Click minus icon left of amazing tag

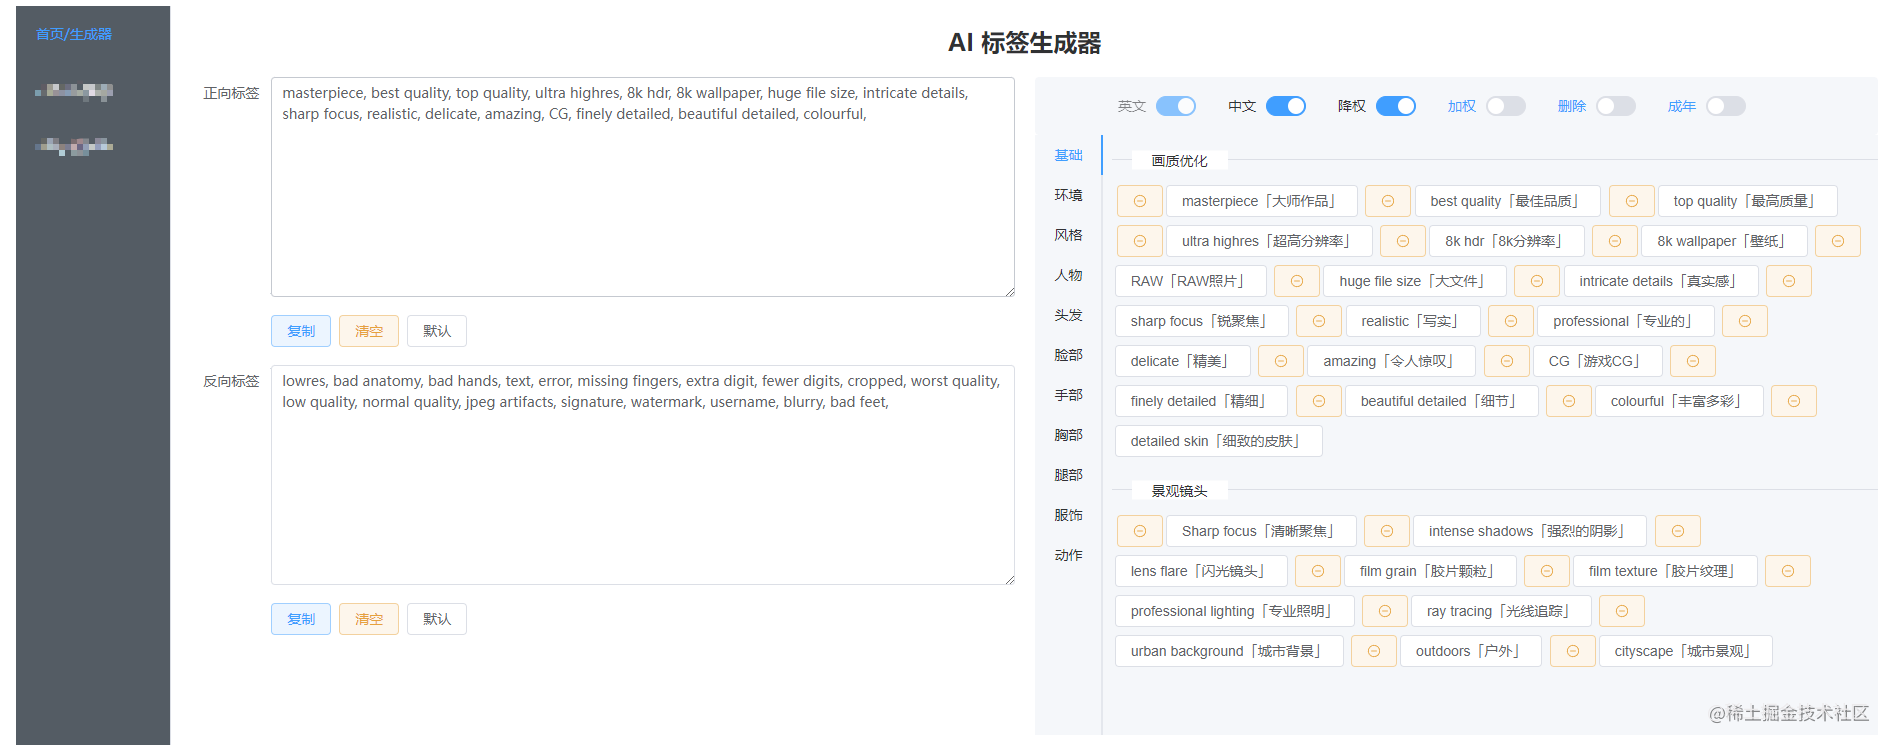click(1281, 361)
